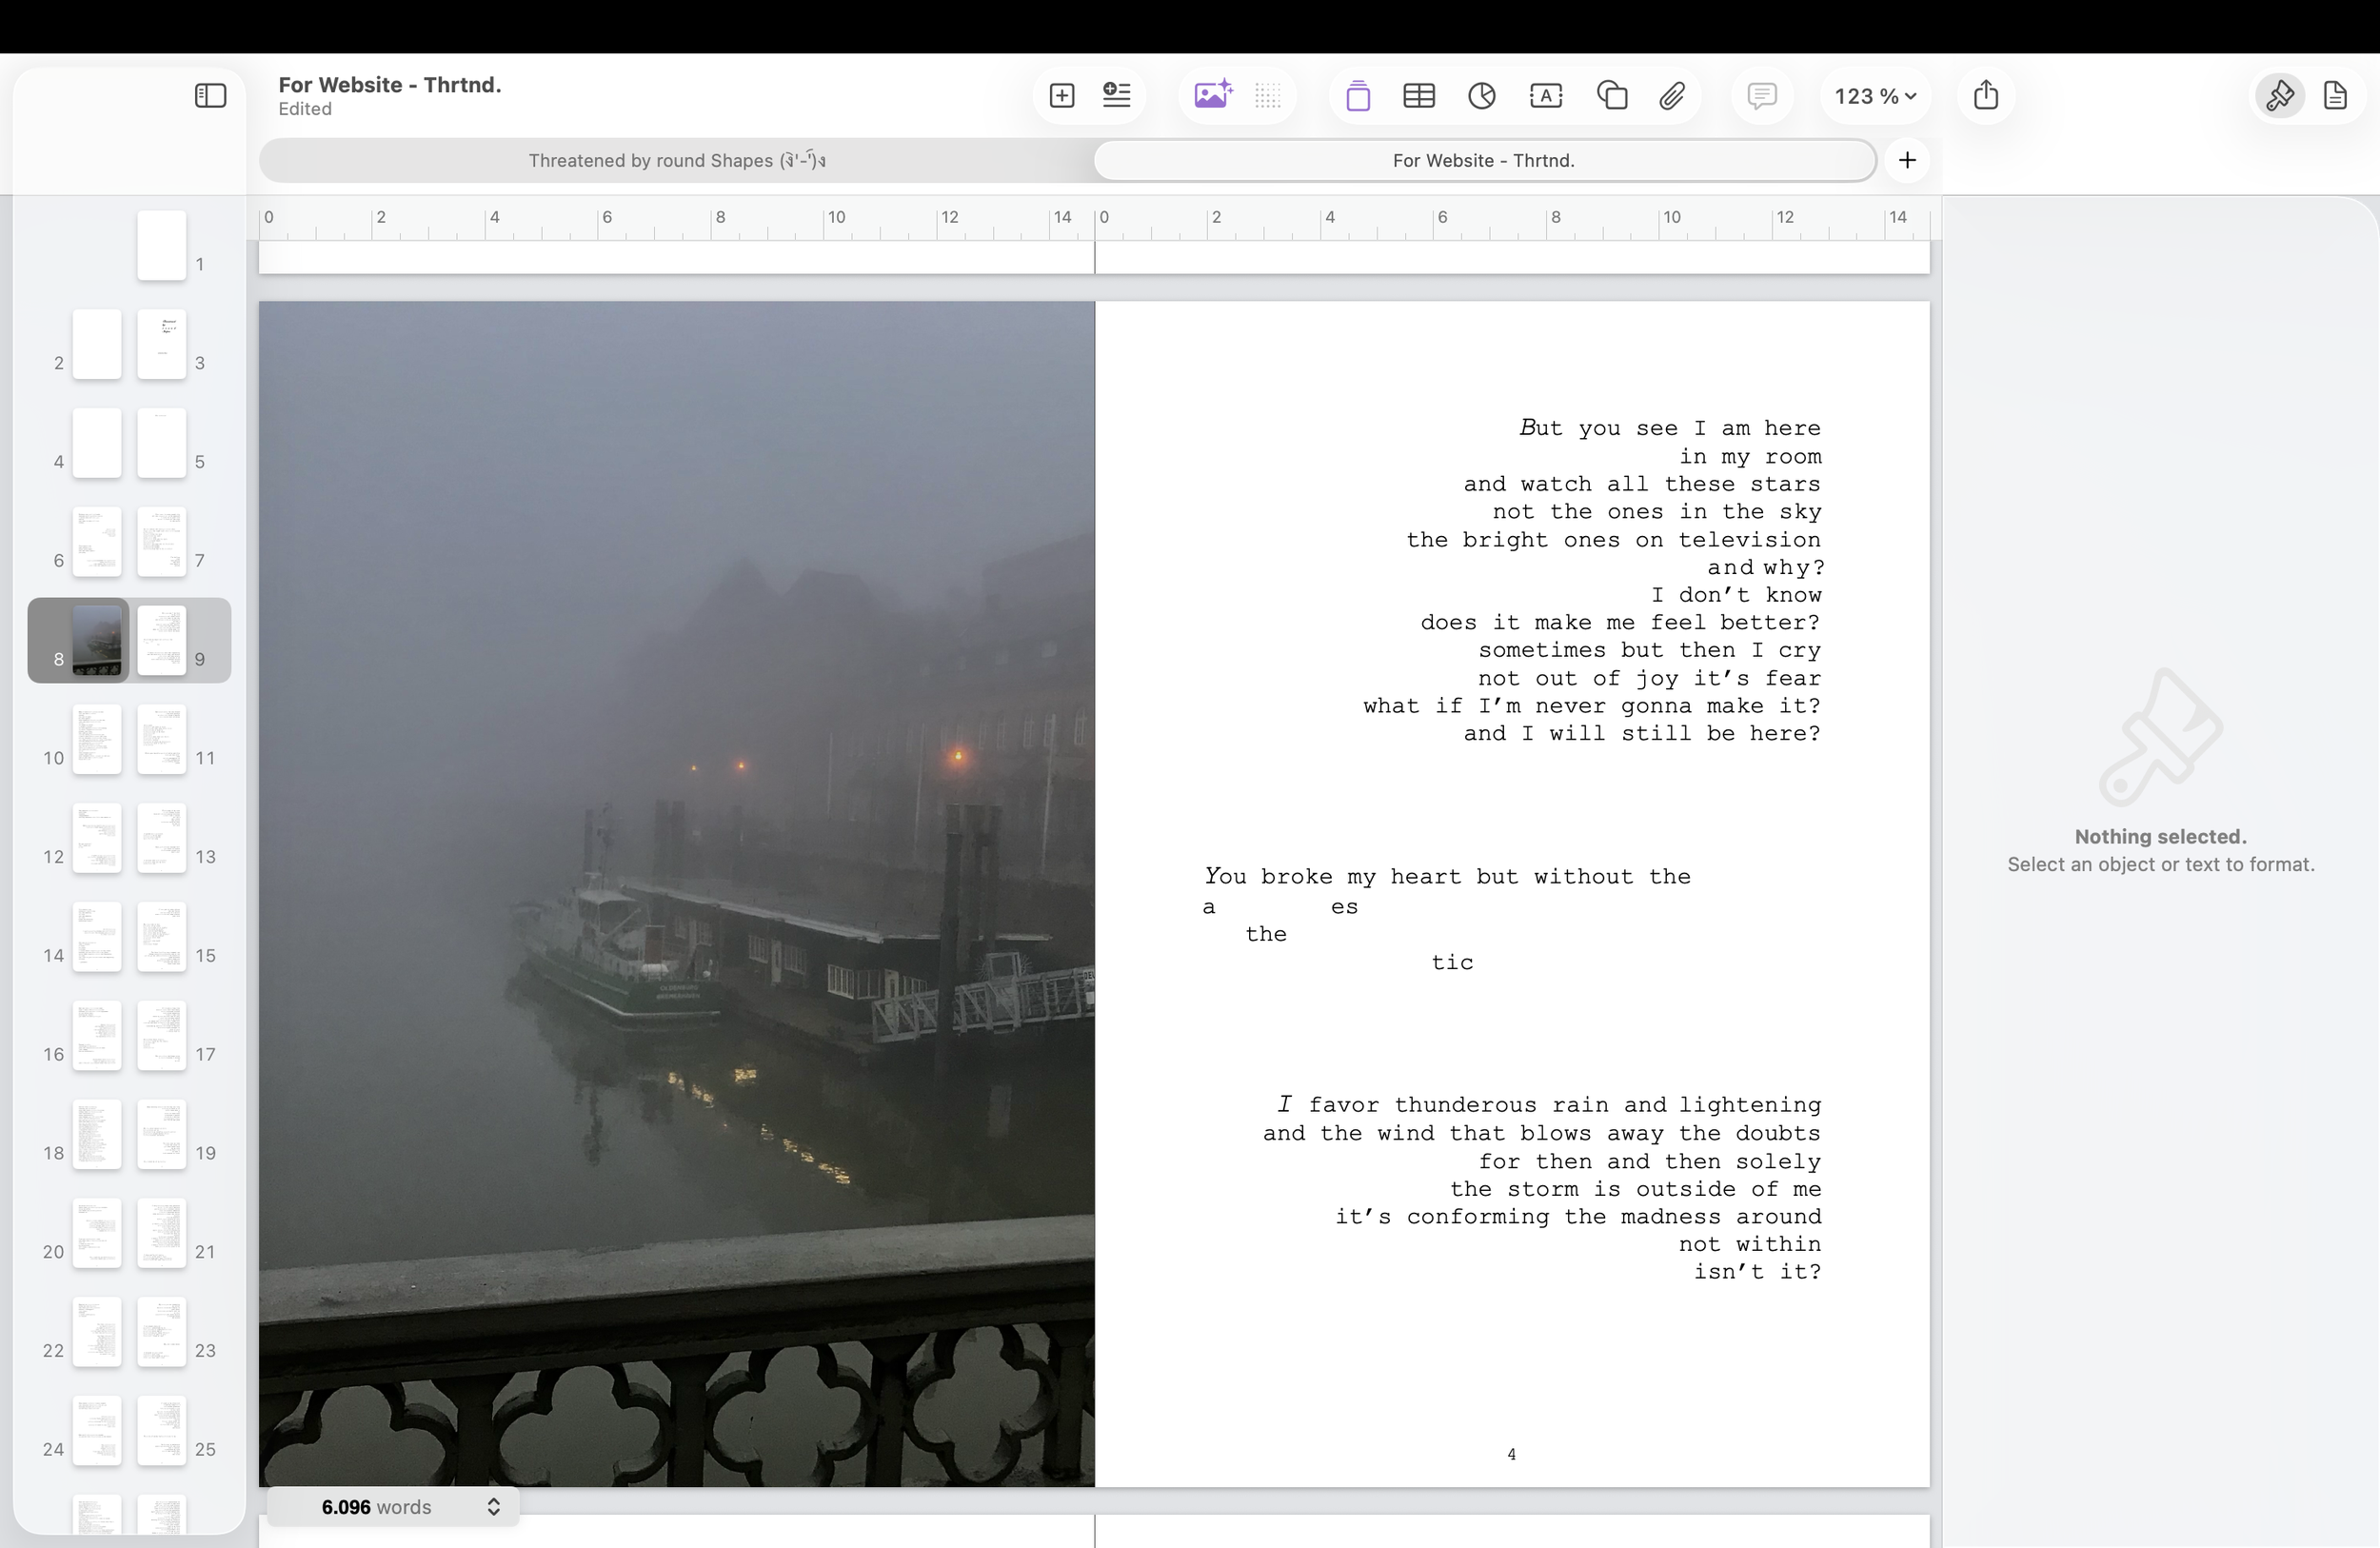This screenshot has height=1548, width=2380.
Task: Jump to page 20 thumbnail
Action: (x=97, y=1233)
